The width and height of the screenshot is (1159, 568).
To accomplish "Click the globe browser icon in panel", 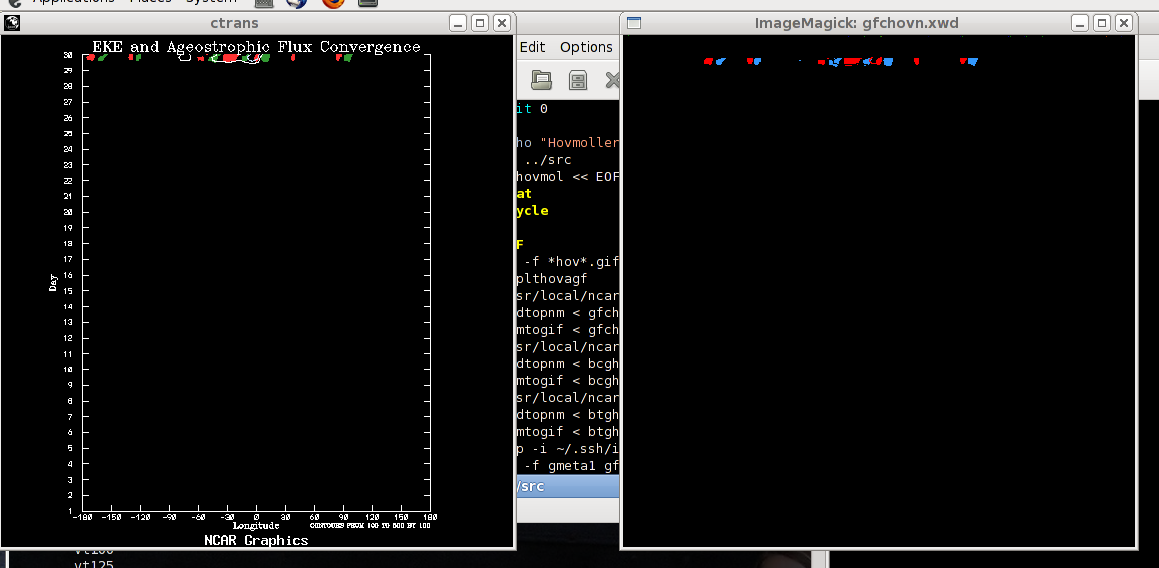I will coord(296,3).
